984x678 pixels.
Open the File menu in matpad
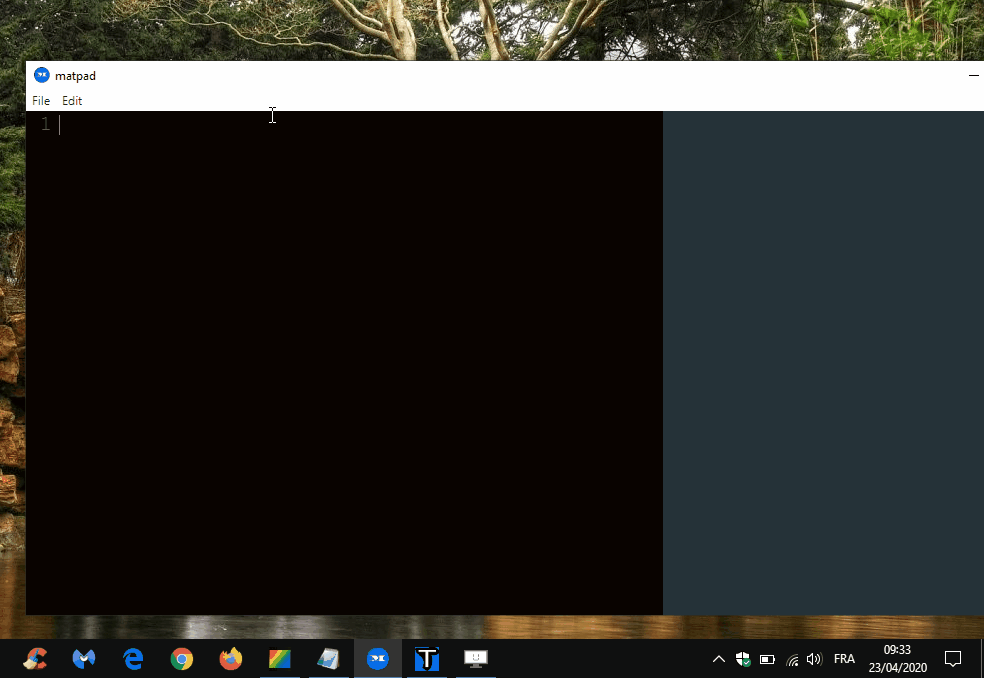[41, 100]
